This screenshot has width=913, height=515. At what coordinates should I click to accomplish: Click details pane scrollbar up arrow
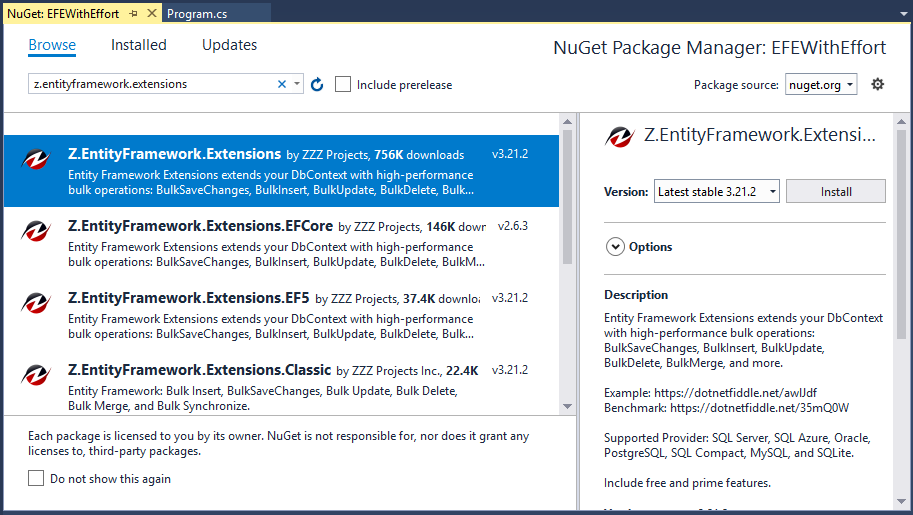coord(901,121)
